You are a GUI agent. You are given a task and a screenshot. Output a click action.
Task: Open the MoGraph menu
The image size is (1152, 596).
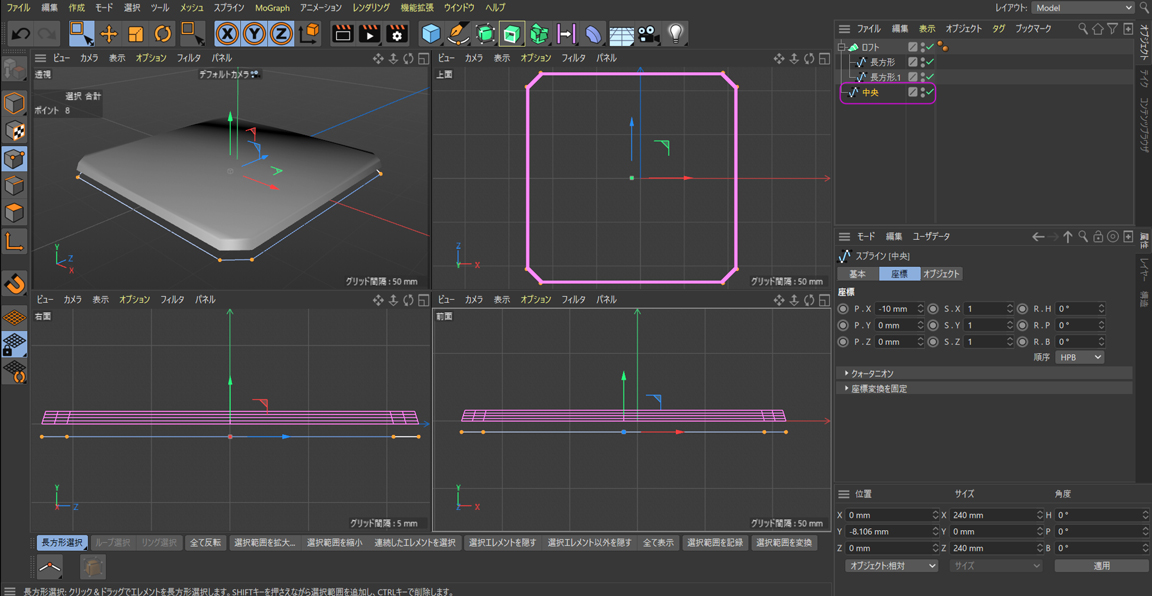(x=272, y=8)
